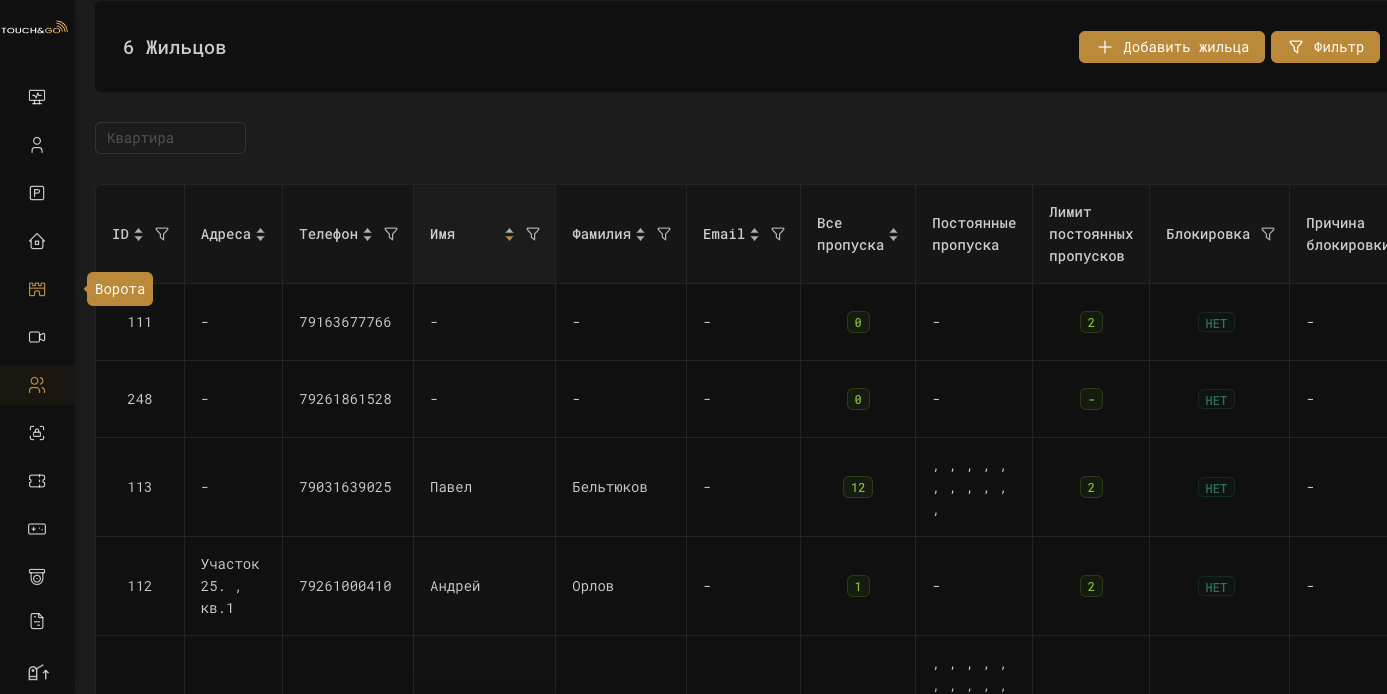Click the Добавить жильца button
The height and width of the screenshot is (694, 1387).
(1171, 47)
